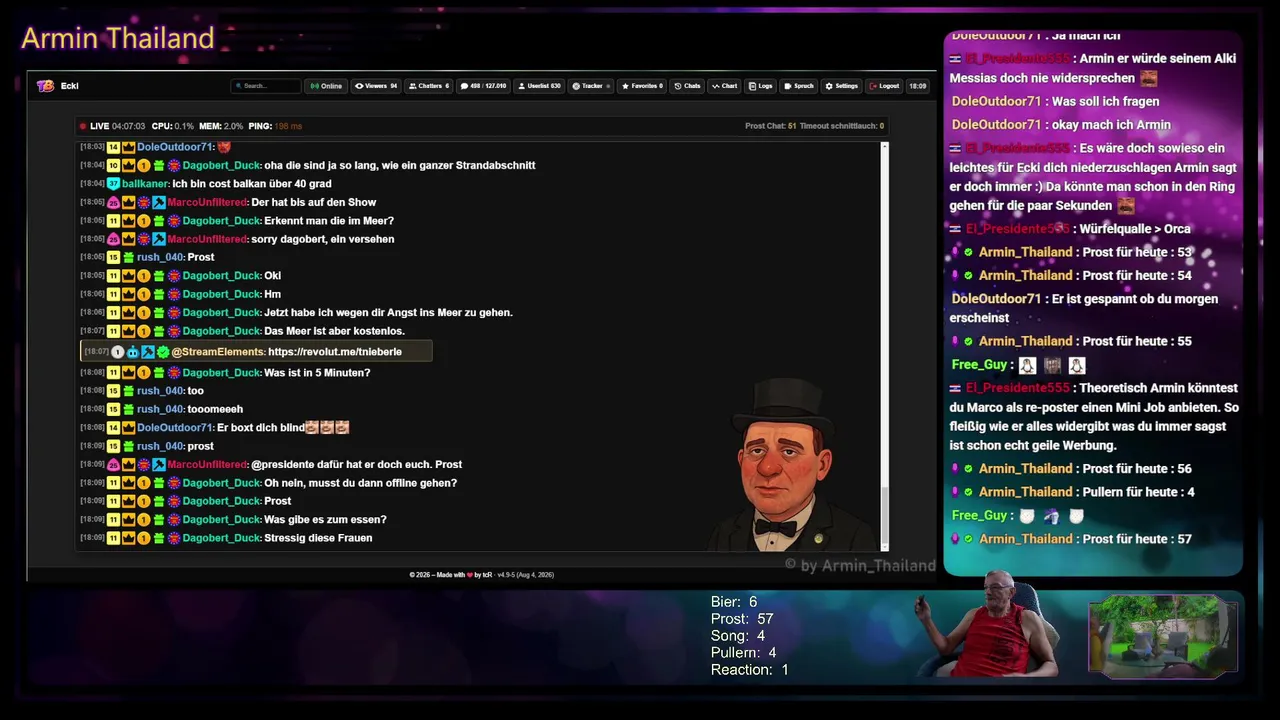The image size is (1280, 720).
Task: Click username balikaner in chat
Action: 145,184
